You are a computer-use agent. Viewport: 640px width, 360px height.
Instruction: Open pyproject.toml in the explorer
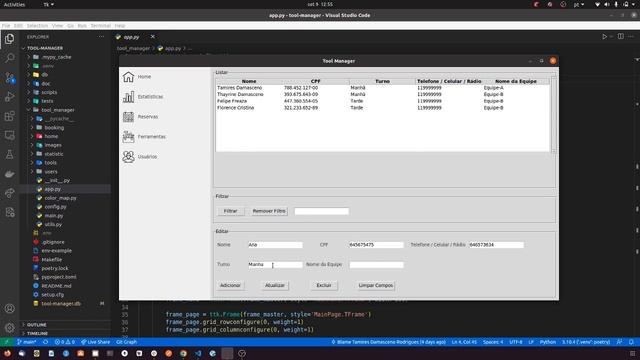tap(58, 277)
